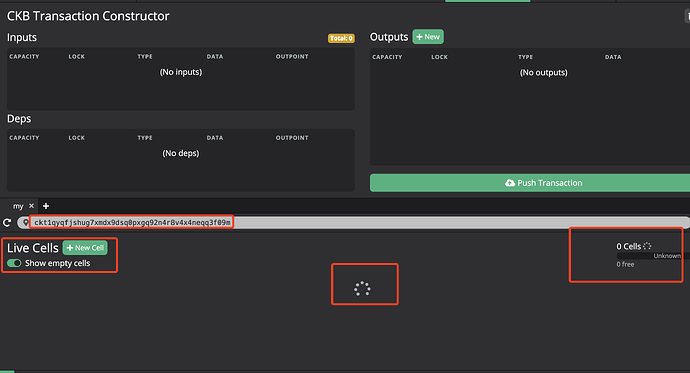Click the cloud icon on Push Transaction
The width and height of the screenshot is (690, 373).
click(510, 183)
